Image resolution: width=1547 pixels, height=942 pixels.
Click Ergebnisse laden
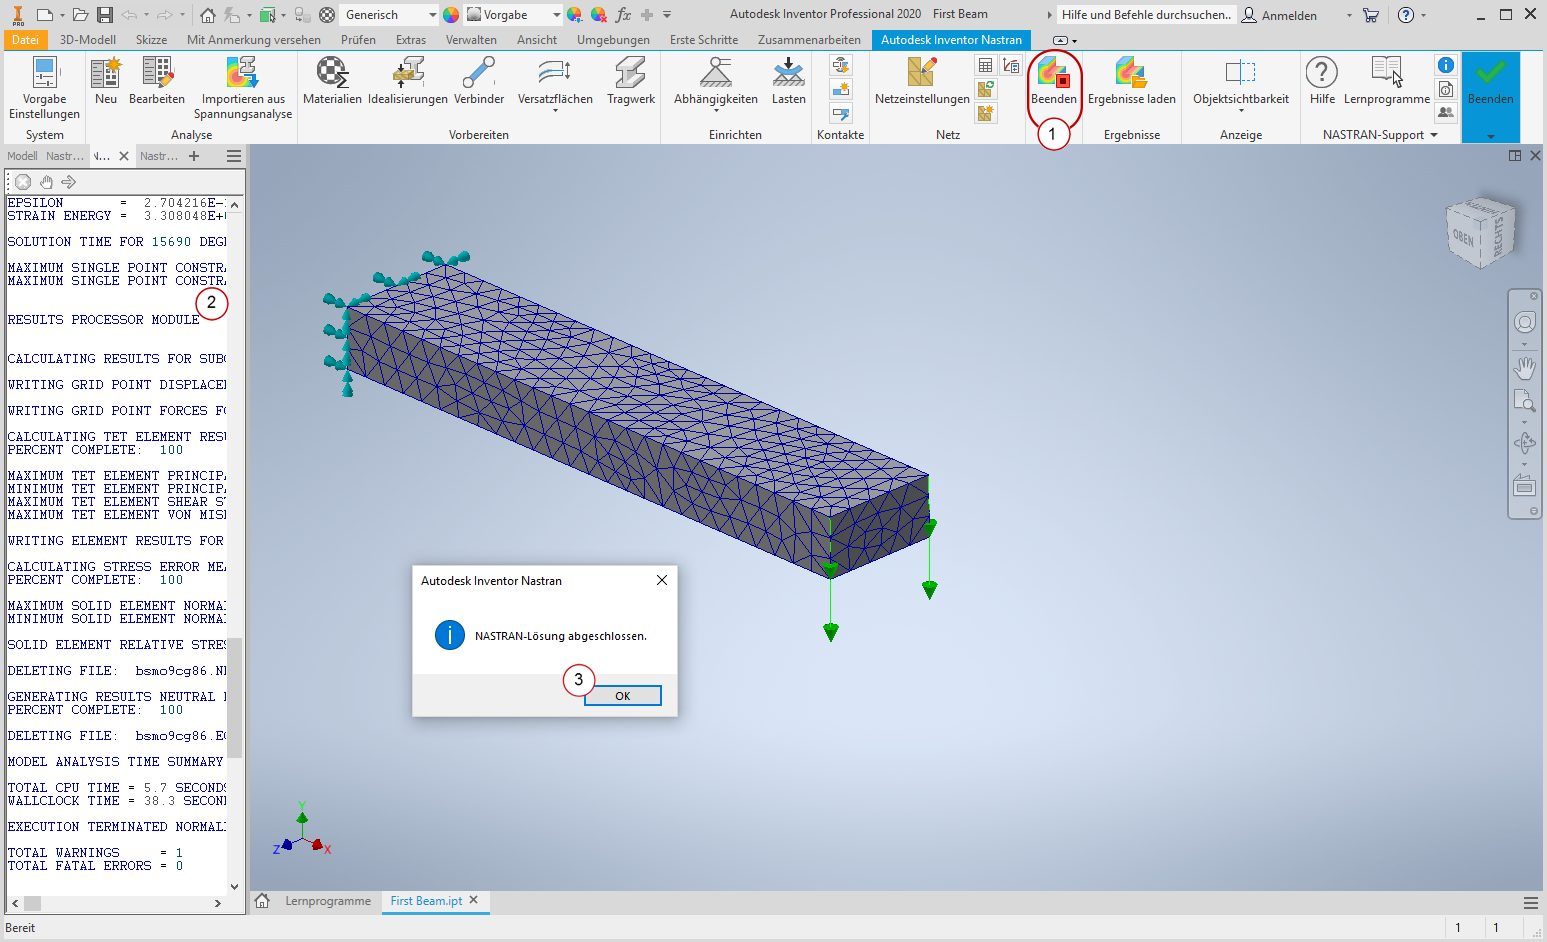1132,81
